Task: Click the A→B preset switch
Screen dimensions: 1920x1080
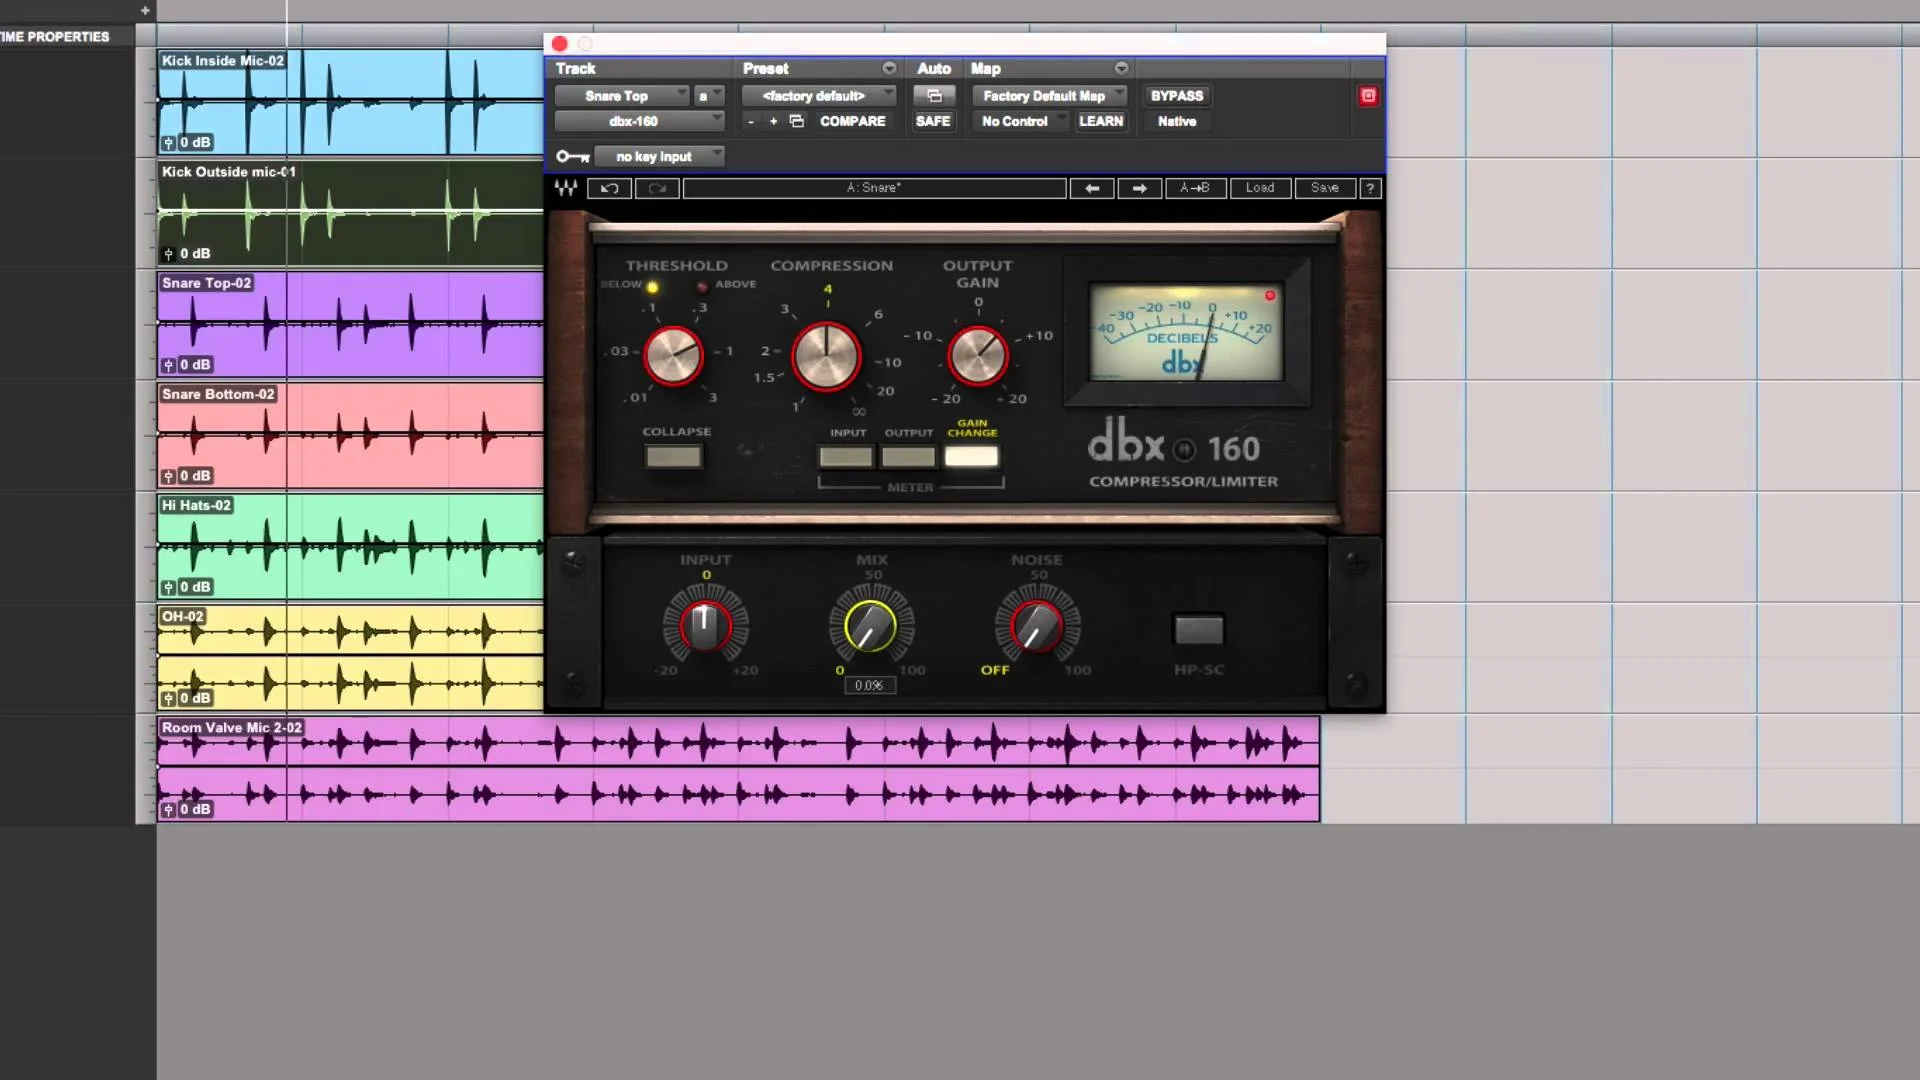Action: pos(1196,188)
